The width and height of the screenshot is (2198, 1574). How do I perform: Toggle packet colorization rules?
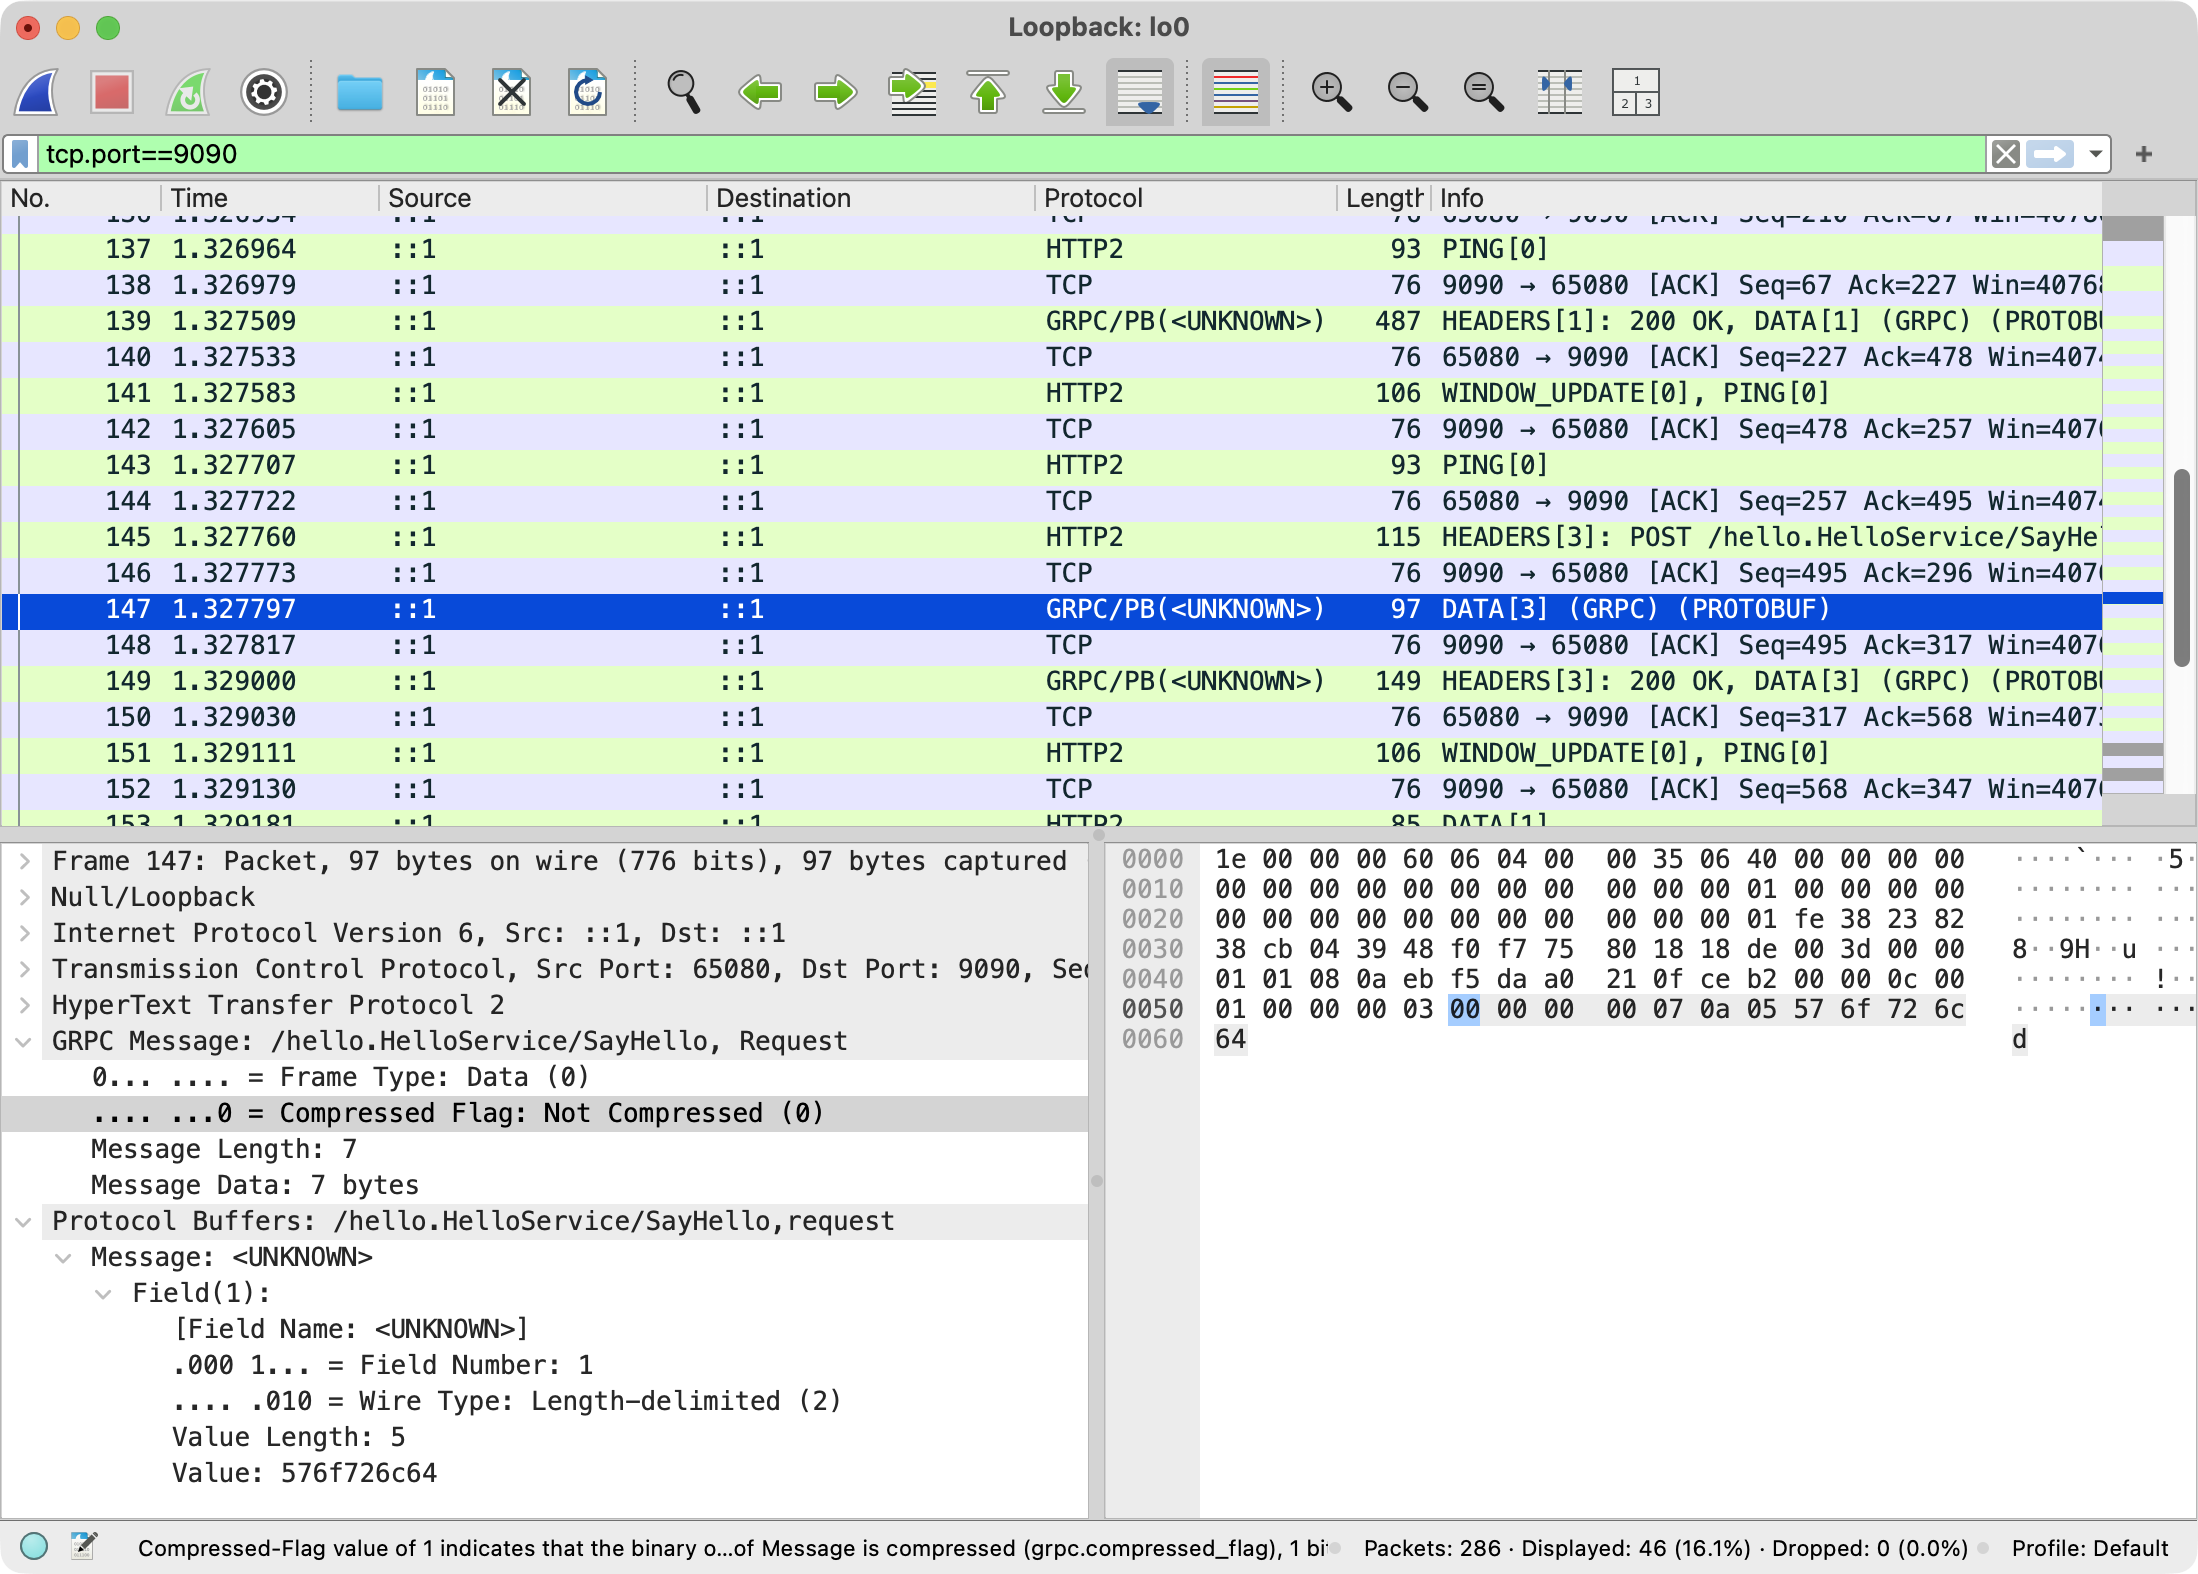point(1235,93)
